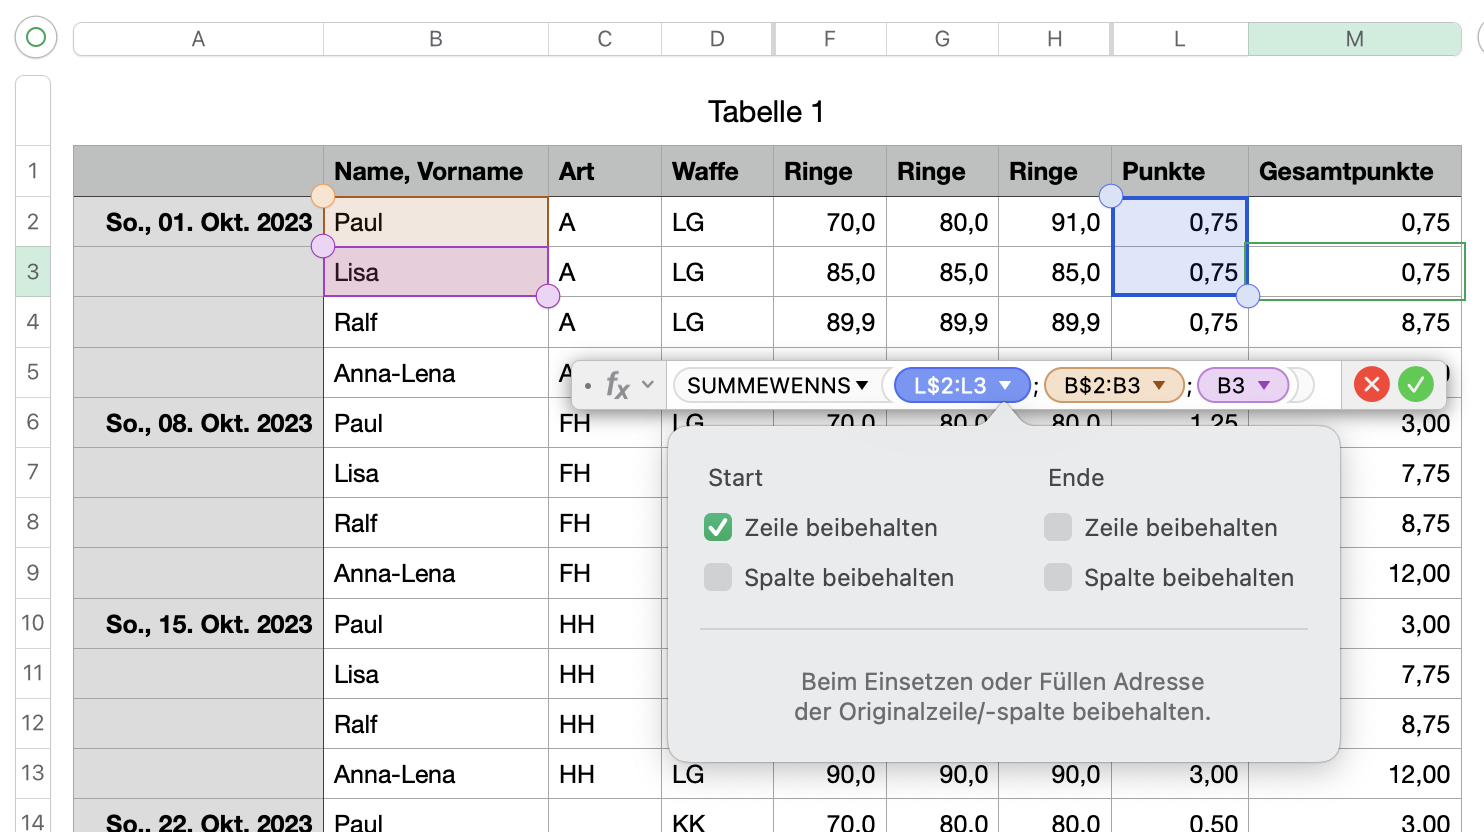Click the purple handle below the Lisa cell

(x=548, y=296)
